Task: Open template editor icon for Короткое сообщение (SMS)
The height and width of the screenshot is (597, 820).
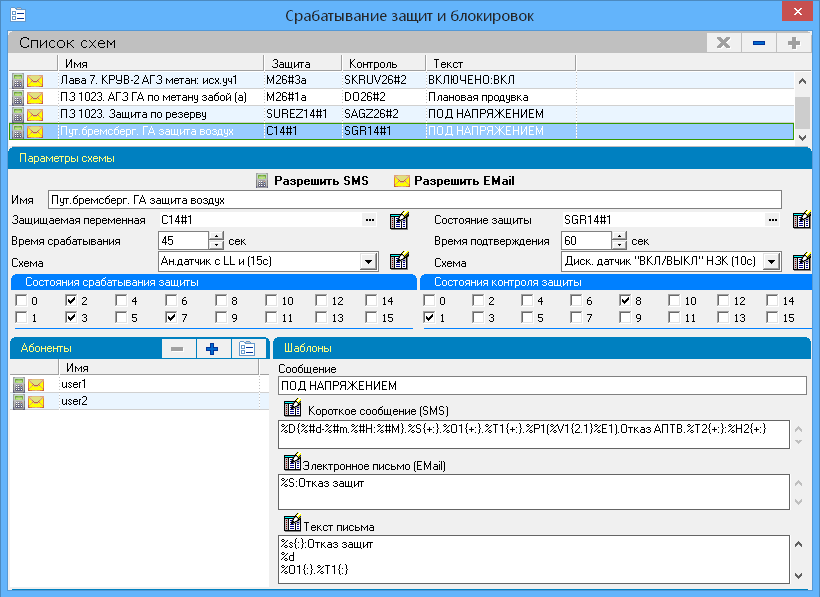Action: (x=292, y=408)
